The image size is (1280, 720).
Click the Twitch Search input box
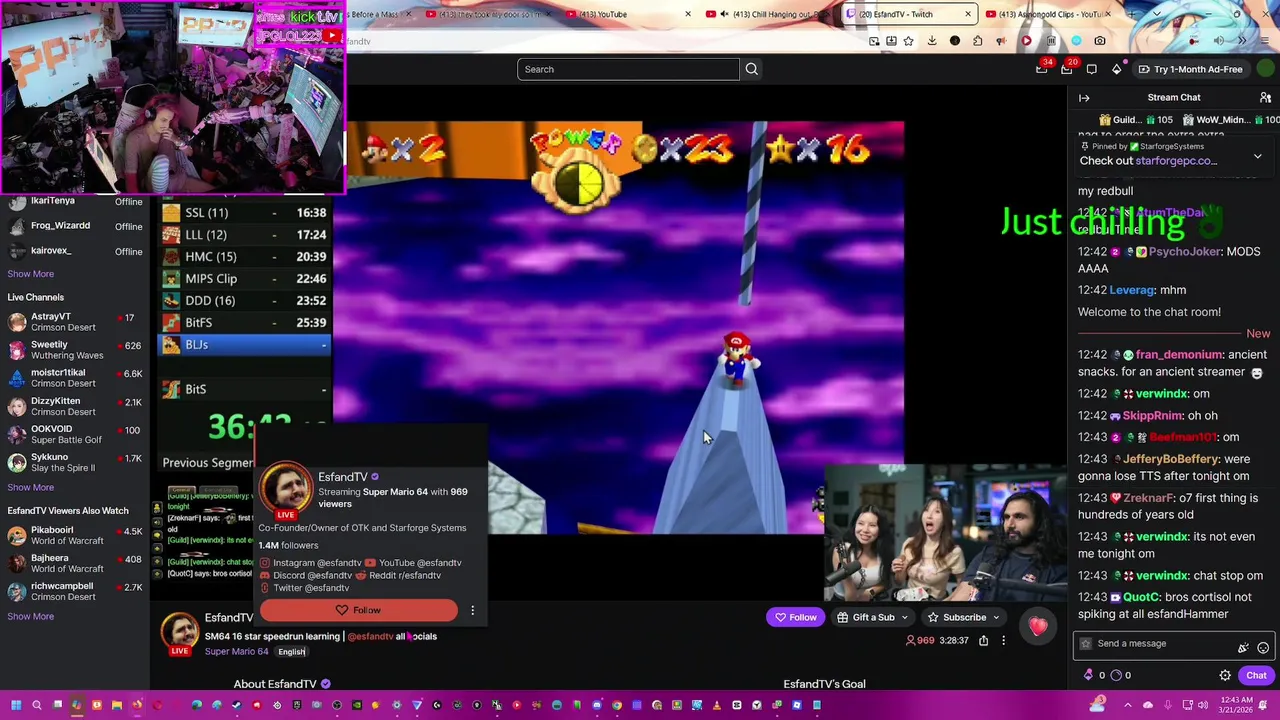click(x=628, y=69)
